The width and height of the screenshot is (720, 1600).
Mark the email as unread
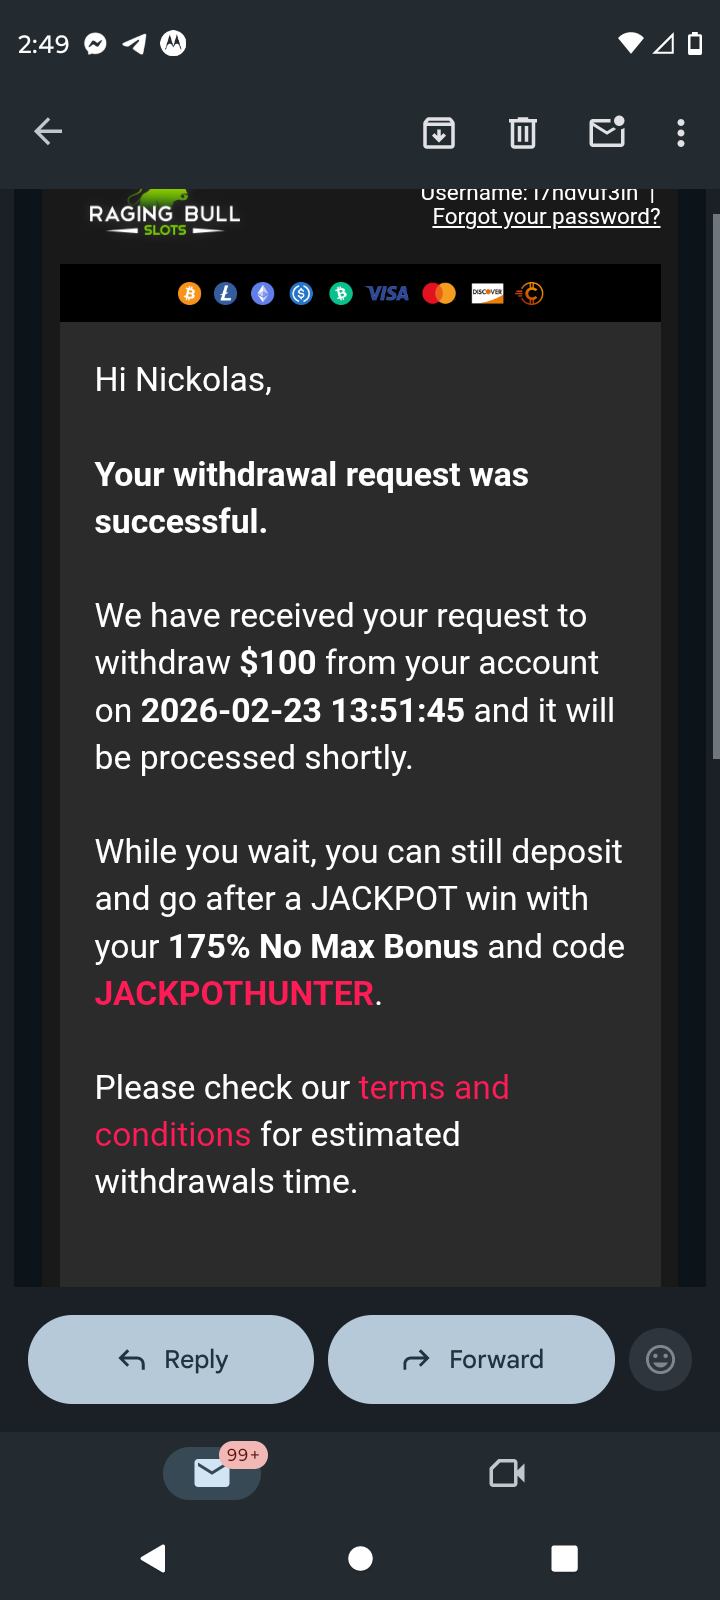(607, 132)
